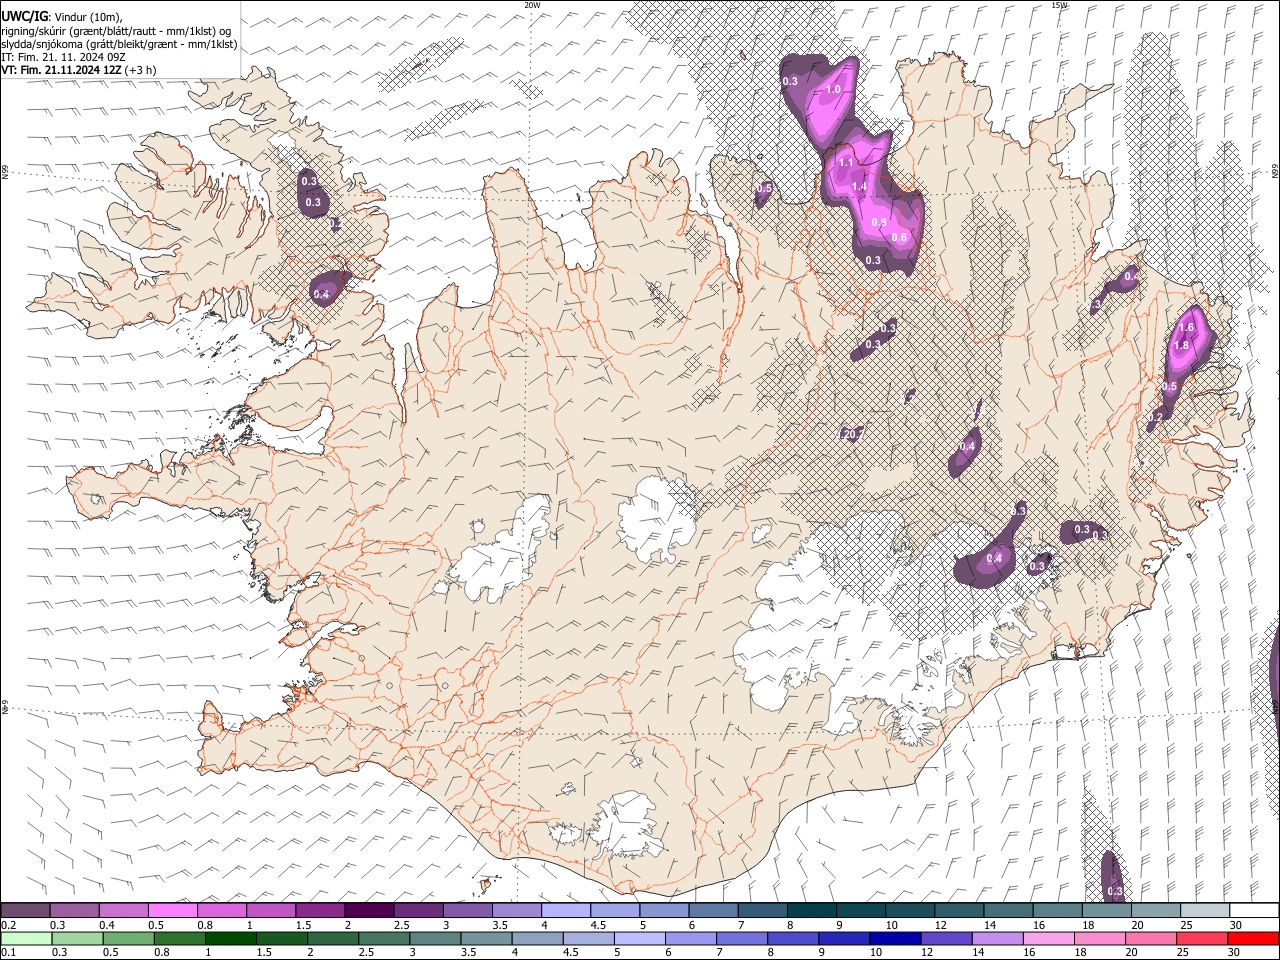Click the 15W longitude label

click(1059, 5)
